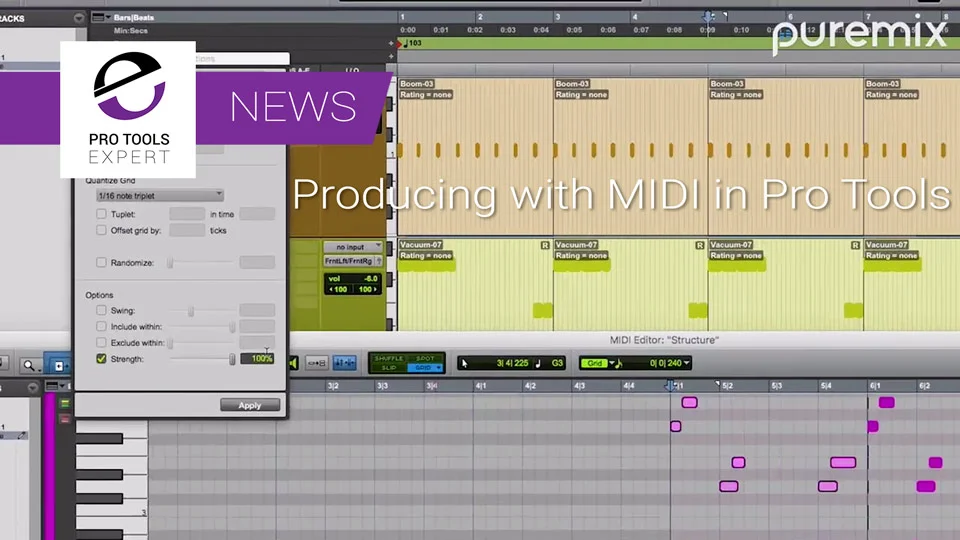960x540 pixels.
Task: Click the arrow link icon next to the speaker
Action: tap(317, 363)
